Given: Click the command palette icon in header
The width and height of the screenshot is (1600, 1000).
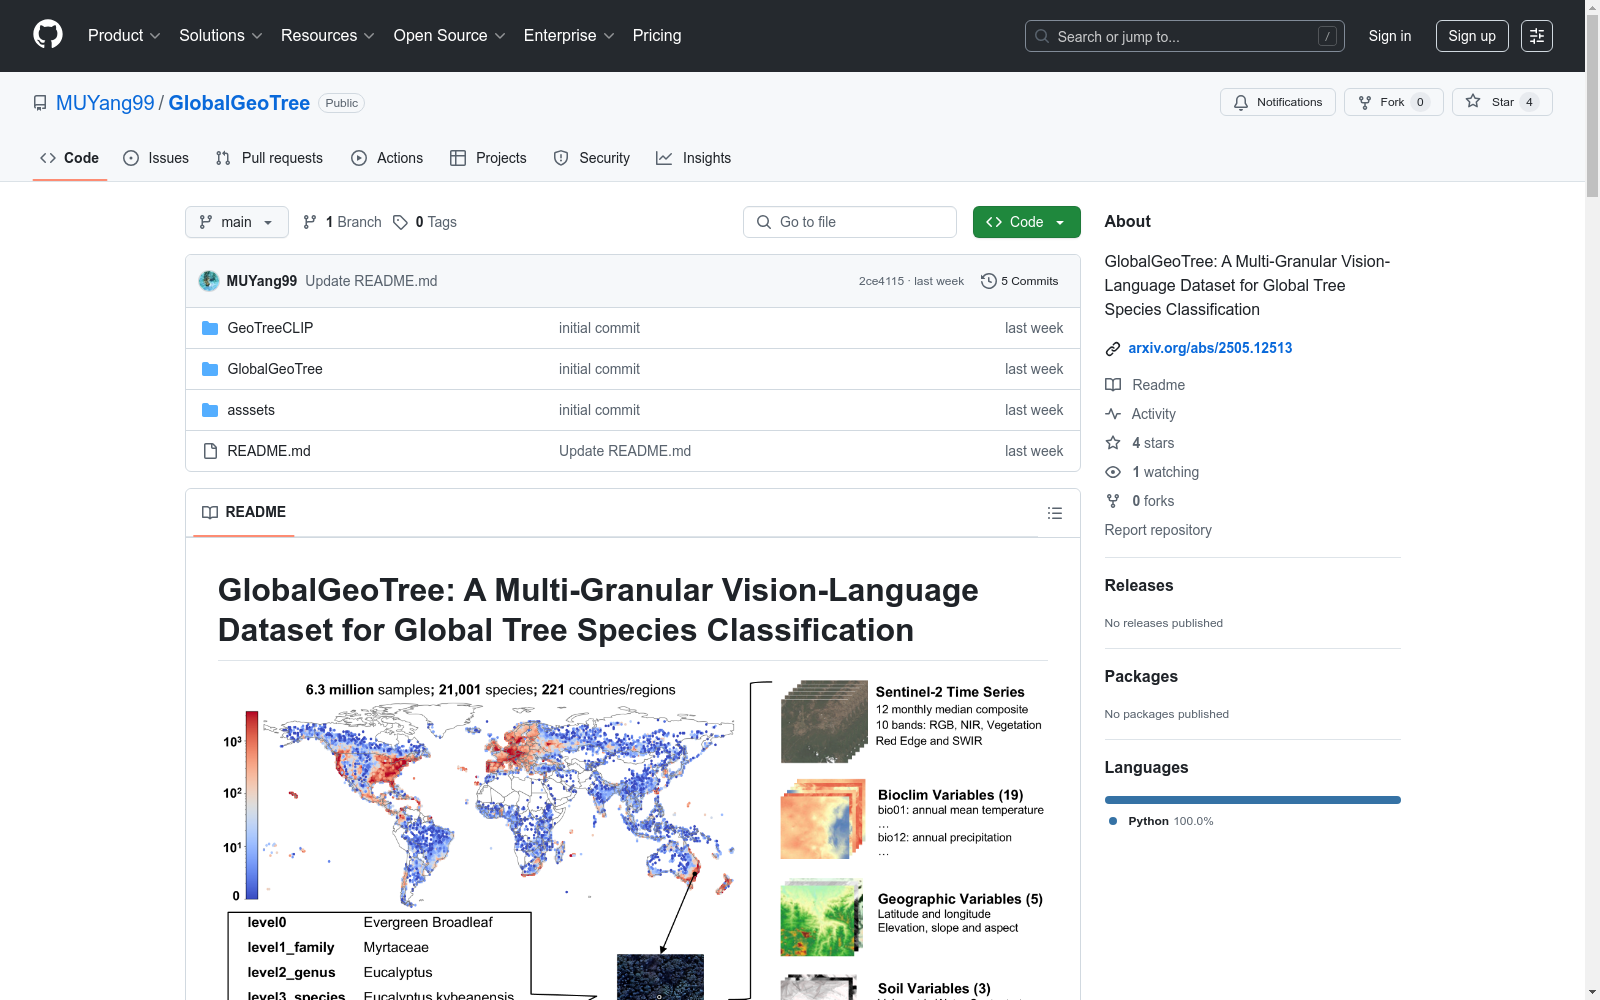Looking at the screenshot, I should (x=1537, y=36).
